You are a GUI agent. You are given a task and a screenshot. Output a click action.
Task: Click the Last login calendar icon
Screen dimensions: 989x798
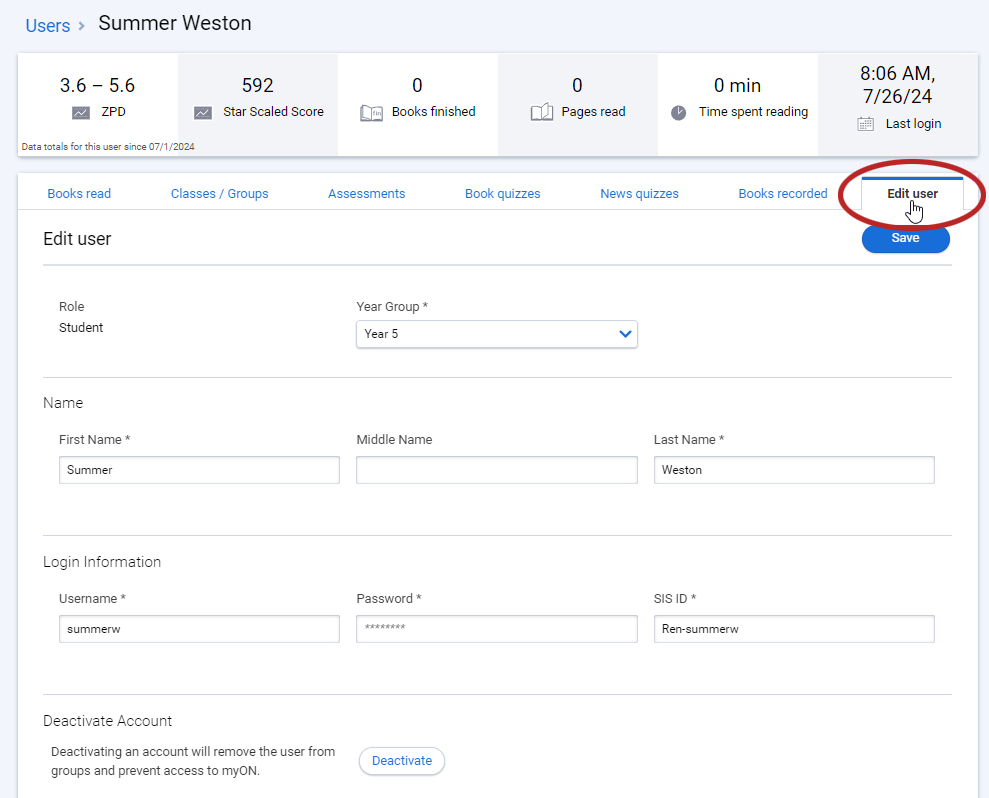click(x=865, y=124)
